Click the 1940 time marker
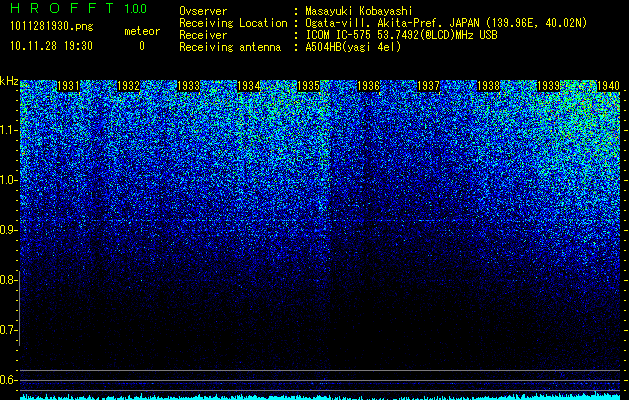 click(x=609, y=86)
